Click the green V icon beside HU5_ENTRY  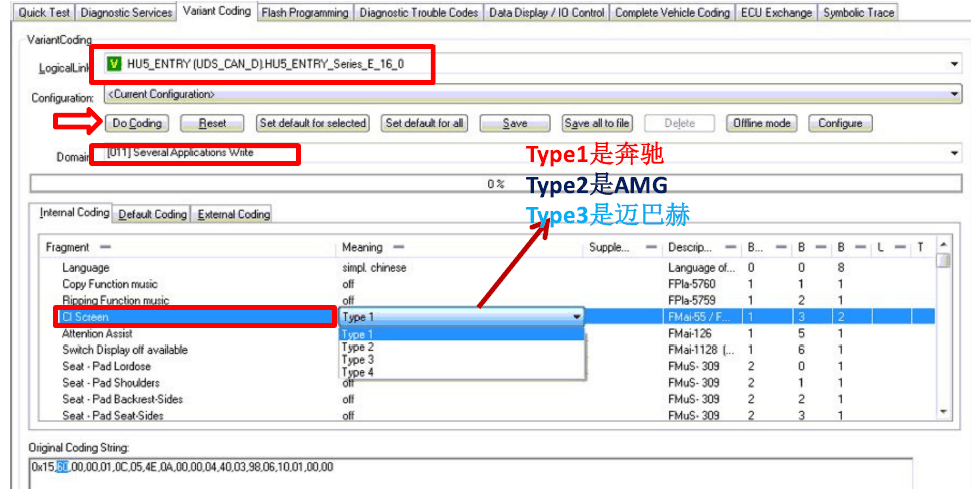point(114,65)
